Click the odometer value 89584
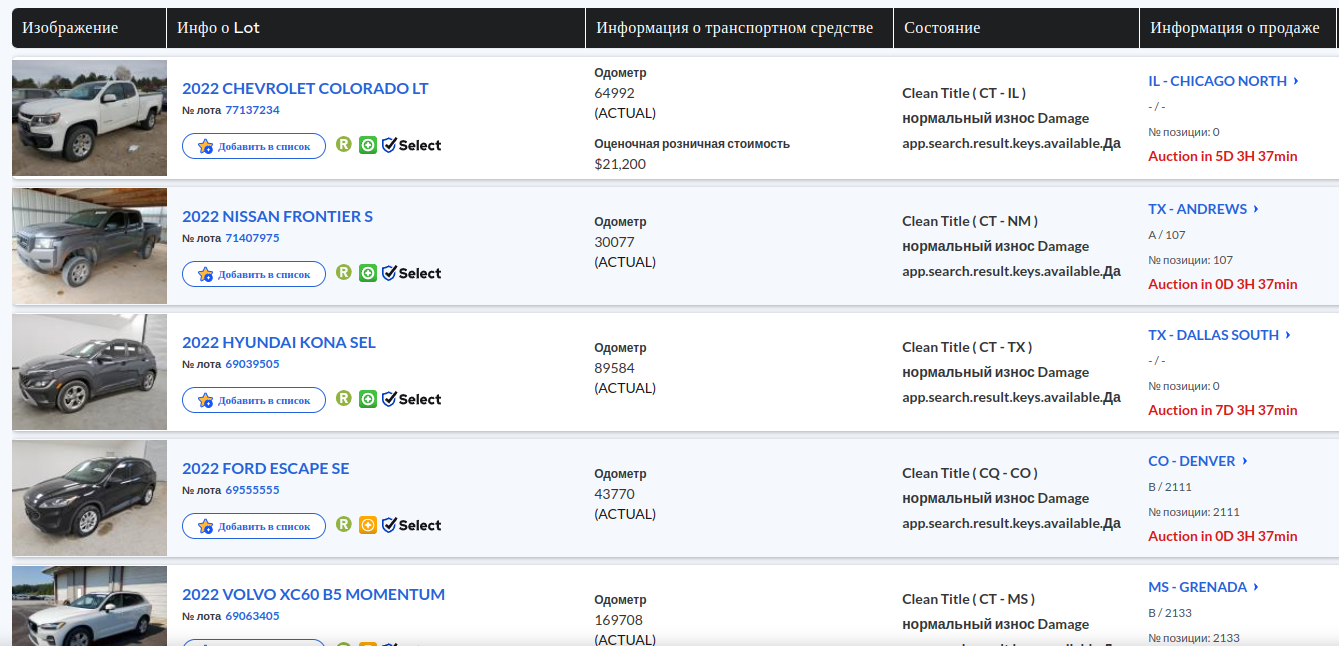 point(614,368)
